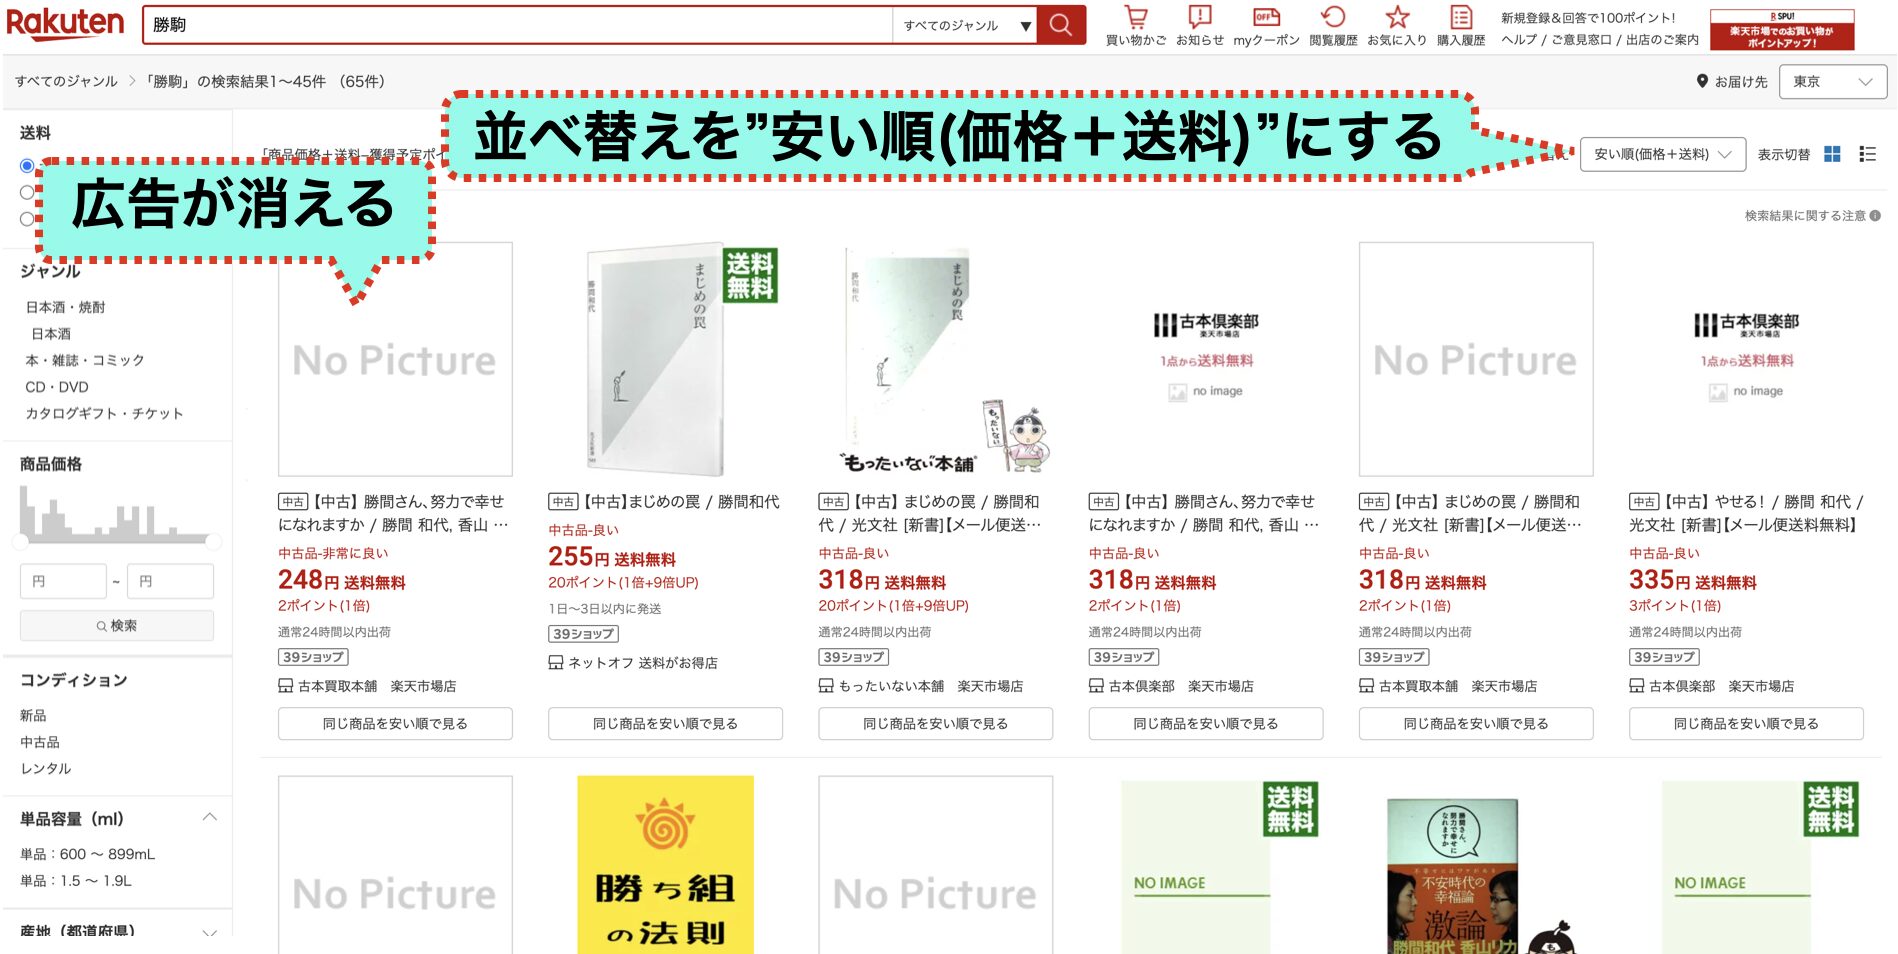Open the ご意見窓口 link in the header
This screenshot has width=1898, height=954.
point(1581,40)
